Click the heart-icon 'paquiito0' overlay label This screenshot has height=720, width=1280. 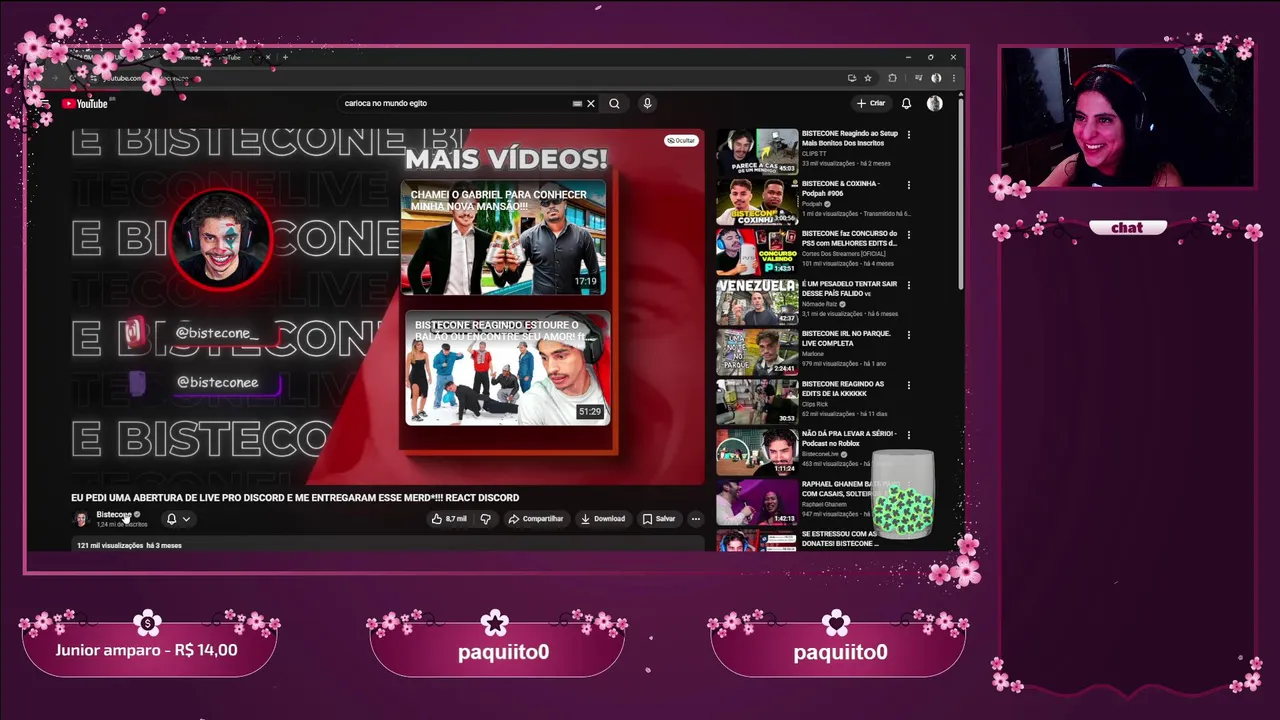pyautogui.click(x=840, y=652)
